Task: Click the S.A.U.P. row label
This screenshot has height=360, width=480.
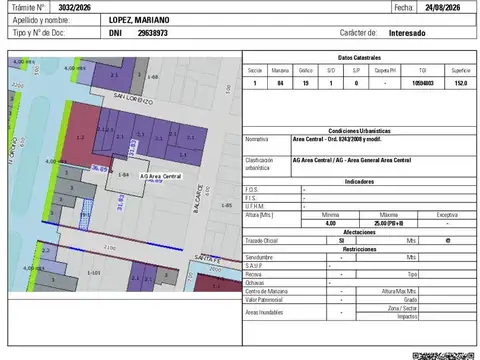Action: click(x=254, y=266)
